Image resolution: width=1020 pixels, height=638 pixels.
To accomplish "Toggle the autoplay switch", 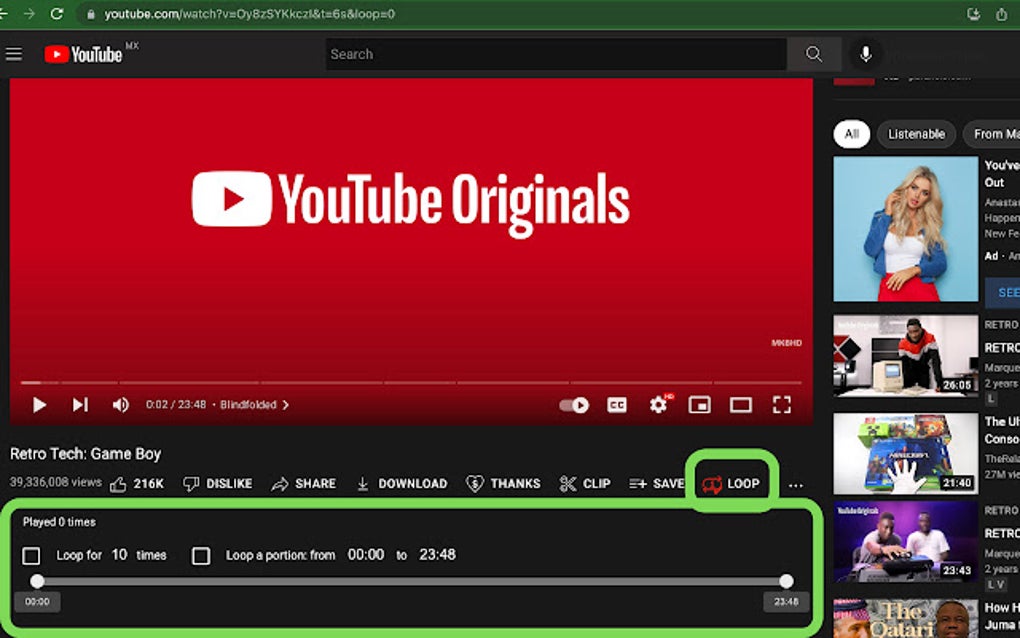I will click(574, 405).
